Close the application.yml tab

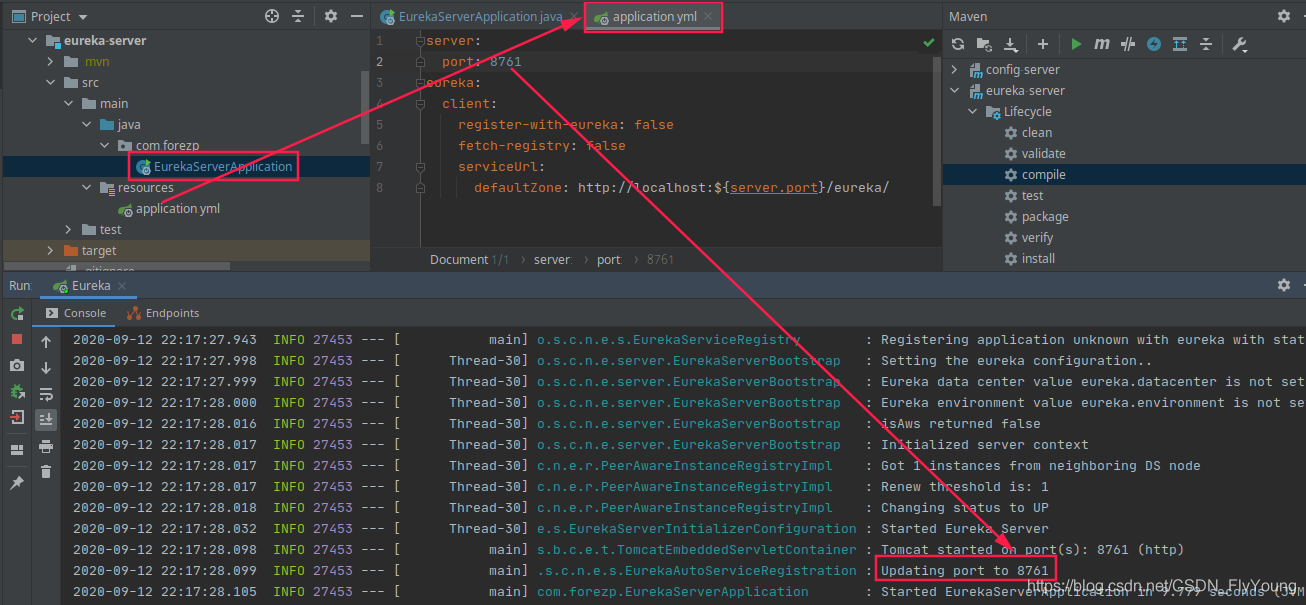point(708,17)
